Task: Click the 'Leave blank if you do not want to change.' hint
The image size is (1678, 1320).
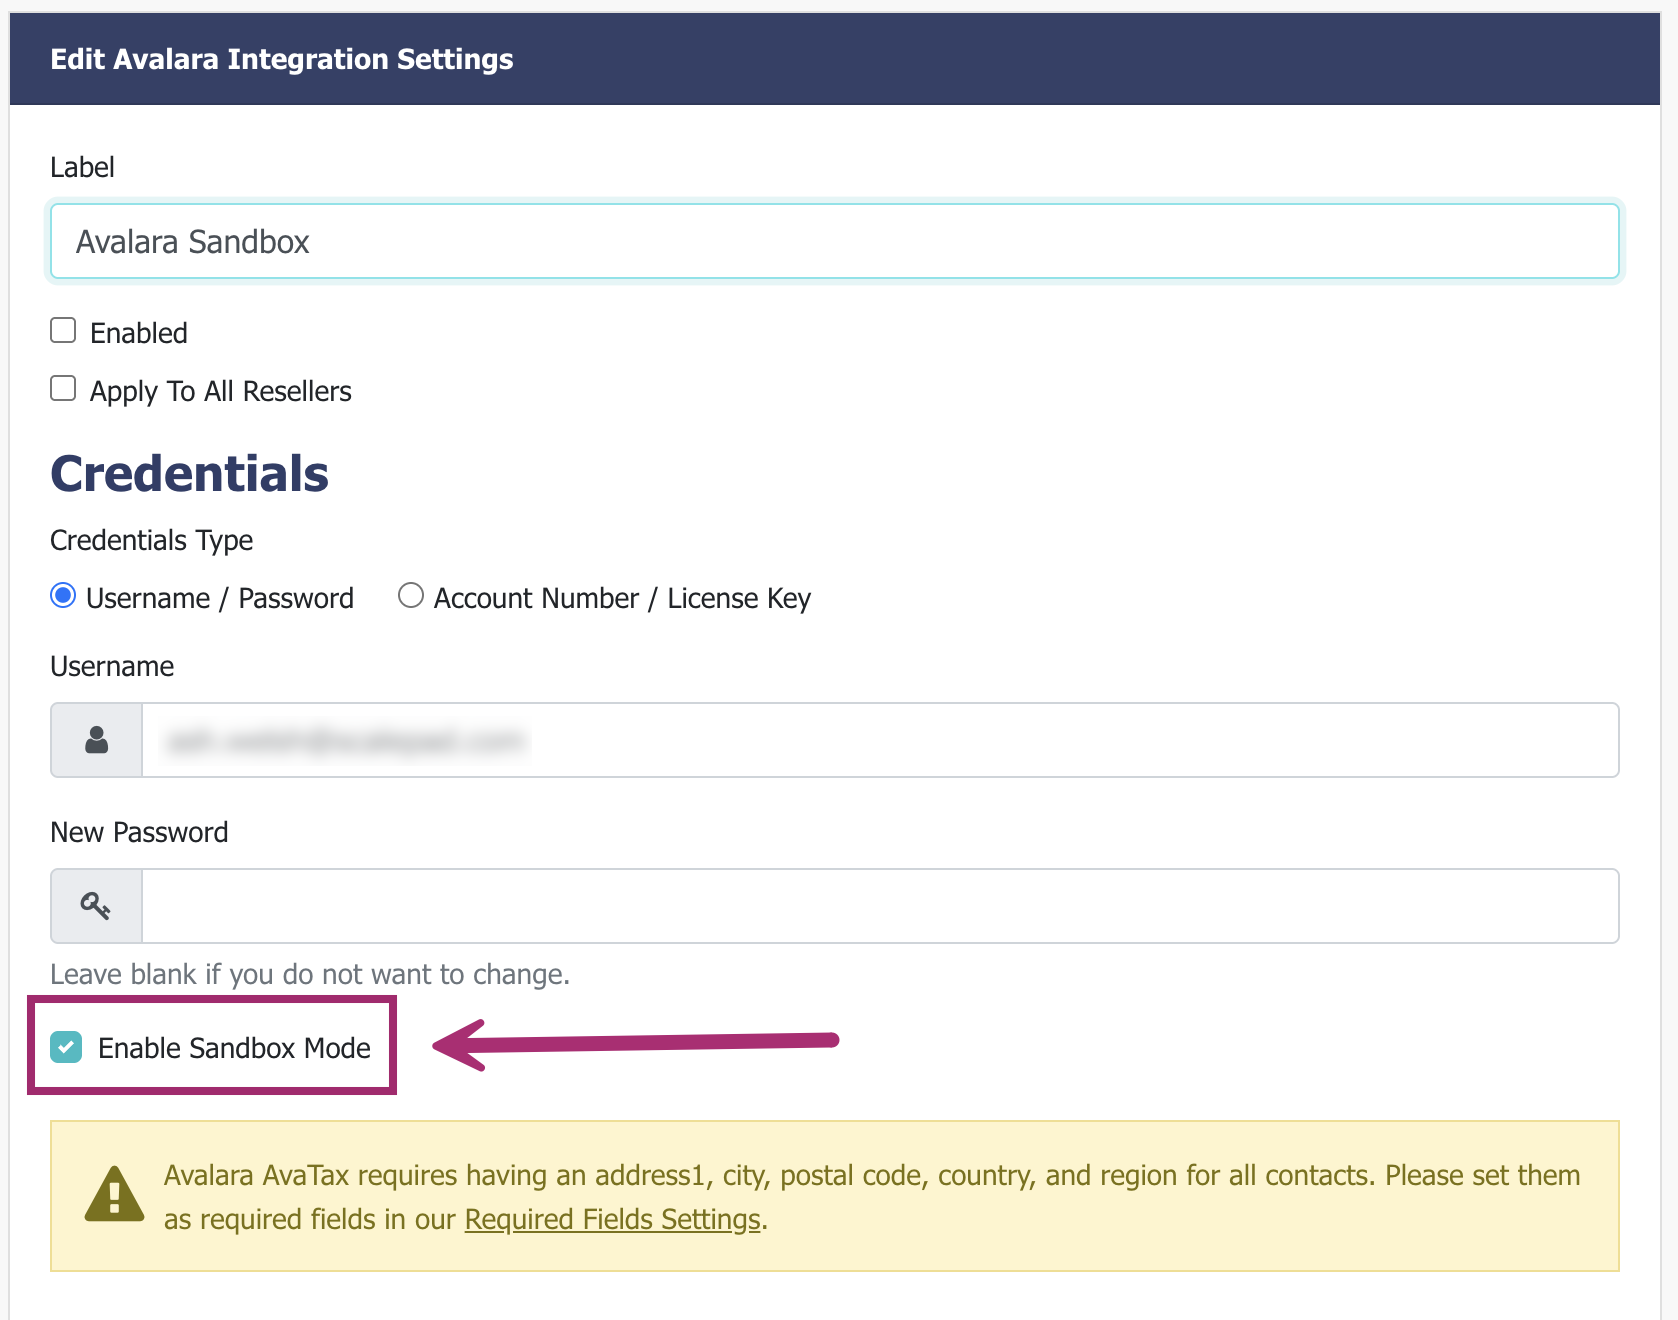Action: coord(310,974)
